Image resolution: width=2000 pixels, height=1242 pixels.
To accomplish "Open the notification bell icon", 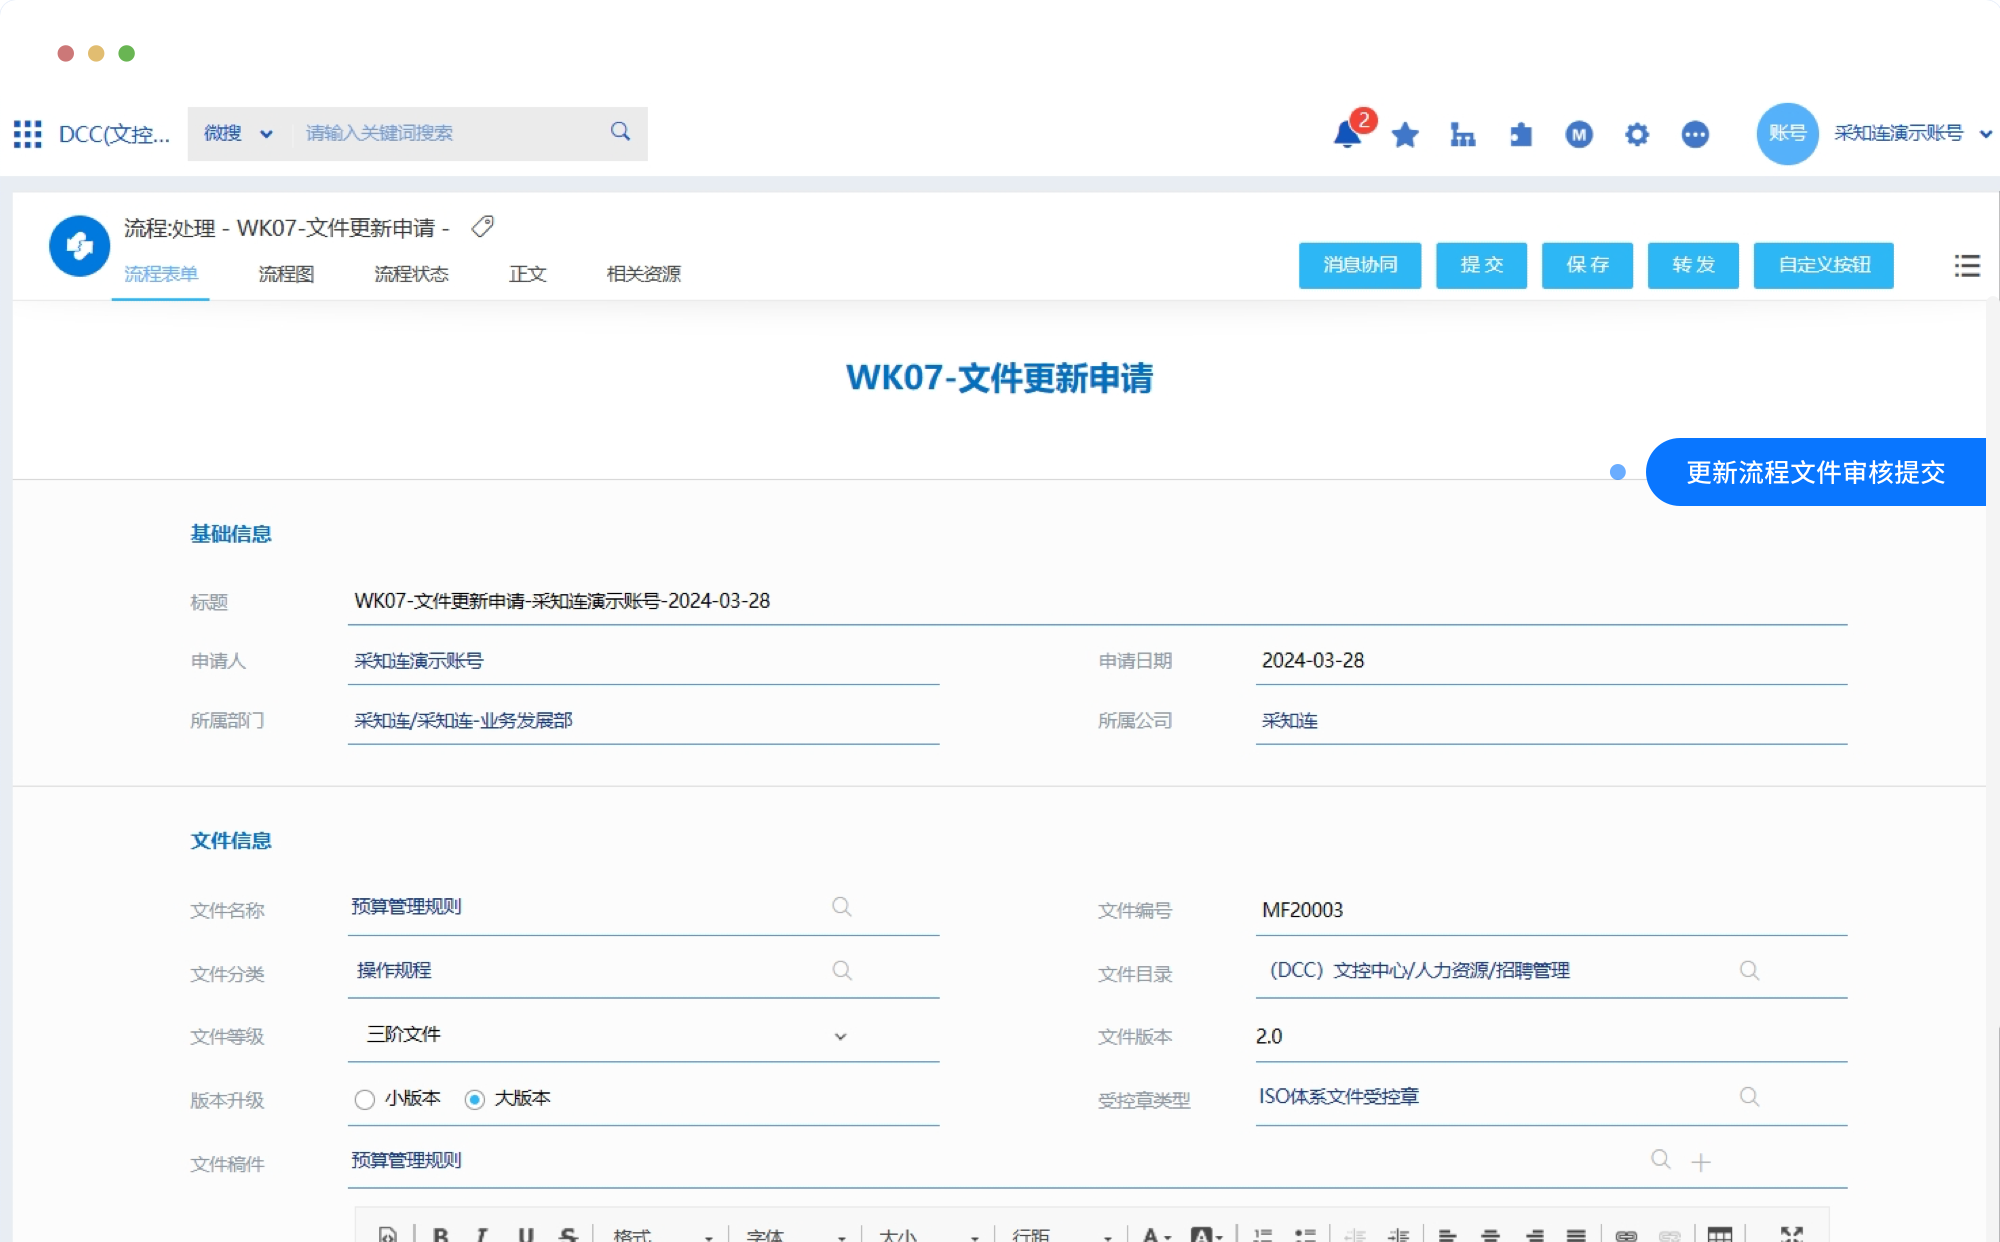I will pyautogui.click(x=1347, y=135).
